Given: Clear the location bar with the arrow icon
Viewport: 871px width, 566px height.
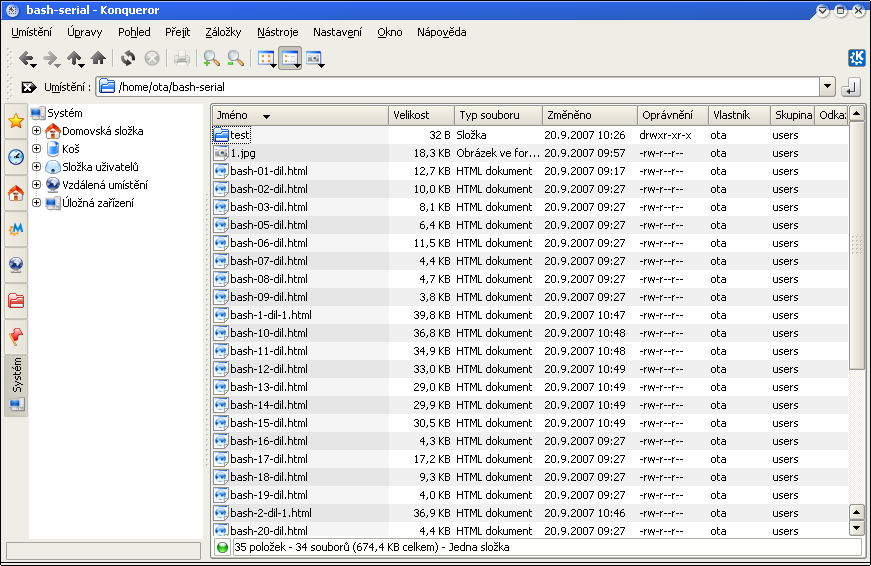Looking at the screenshot, I should pos(28,88).
